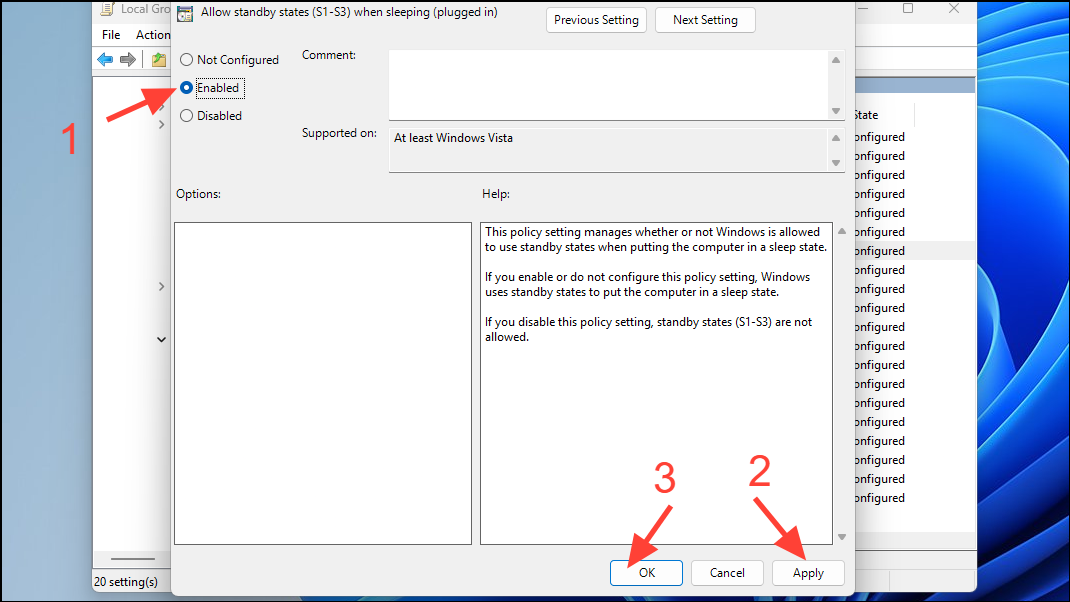Click the Next Setting button

click(705, 19)
